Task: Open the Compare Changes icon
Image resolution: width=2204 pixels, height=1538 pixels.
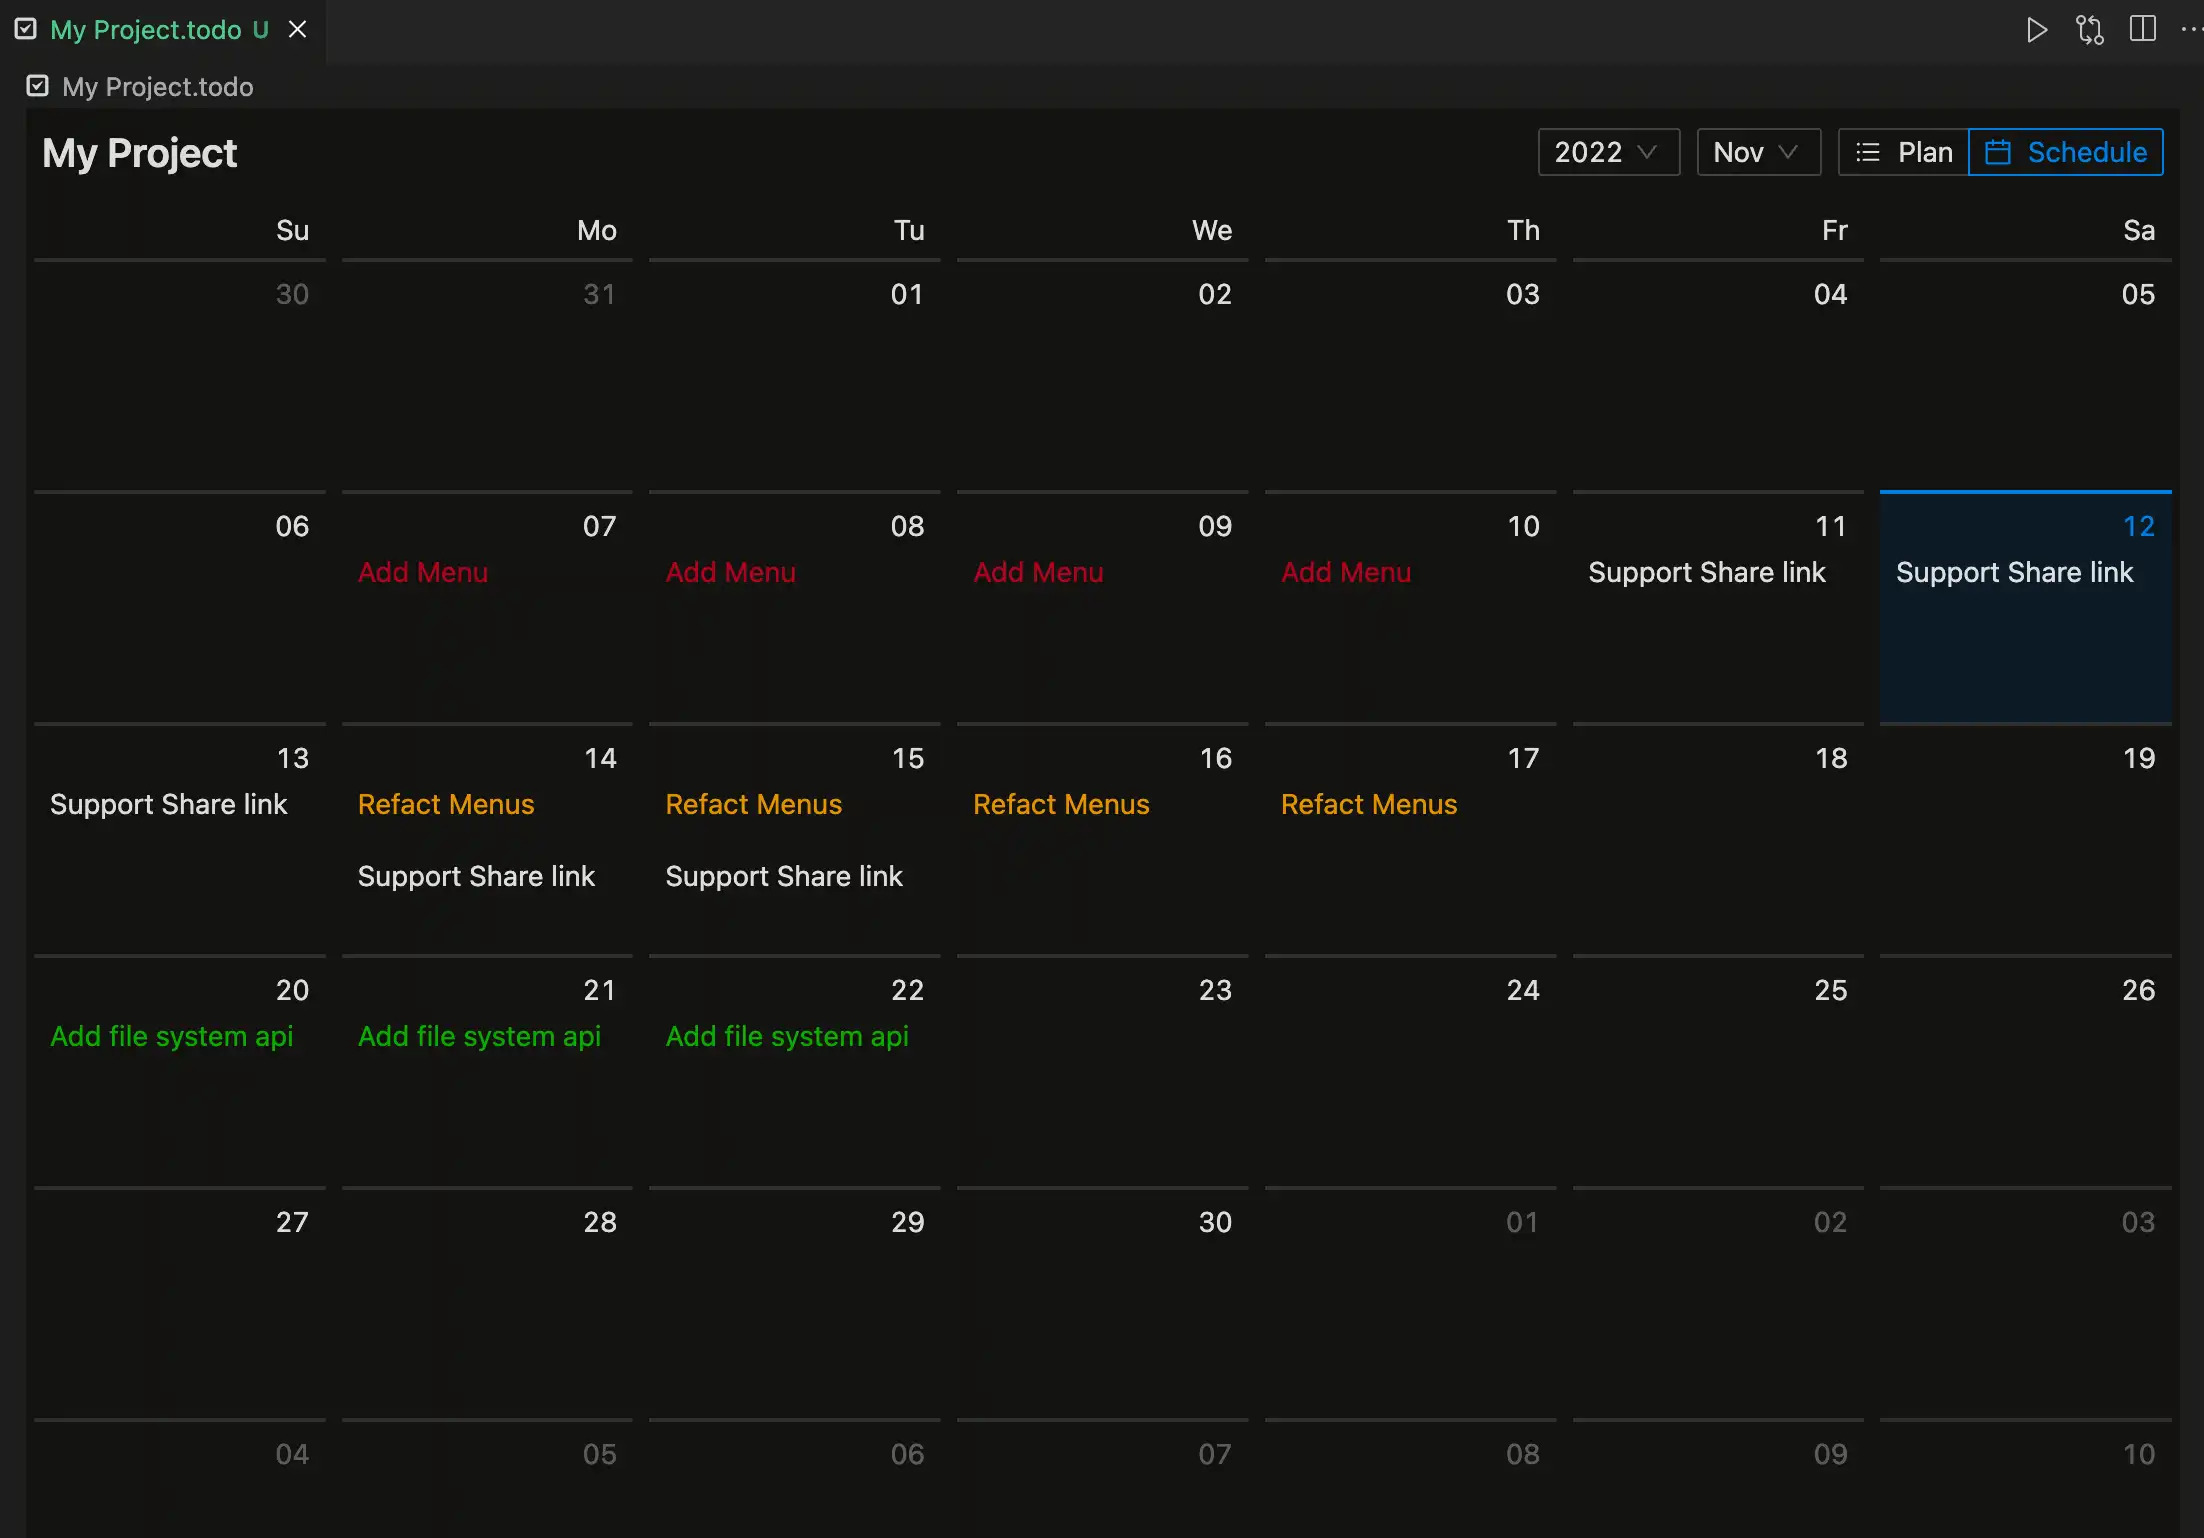Action: [2089, 29]
